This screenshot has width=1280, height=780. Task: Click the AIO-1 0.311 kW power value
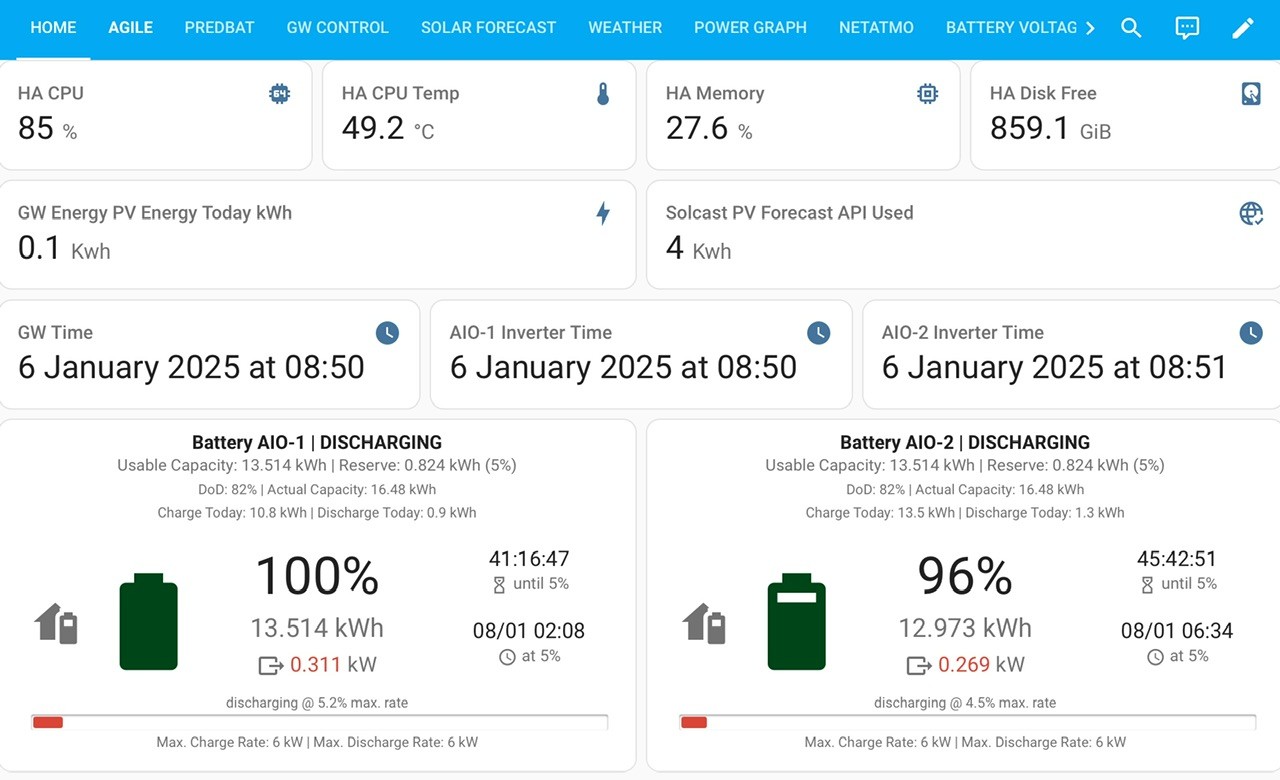point(316,664)
